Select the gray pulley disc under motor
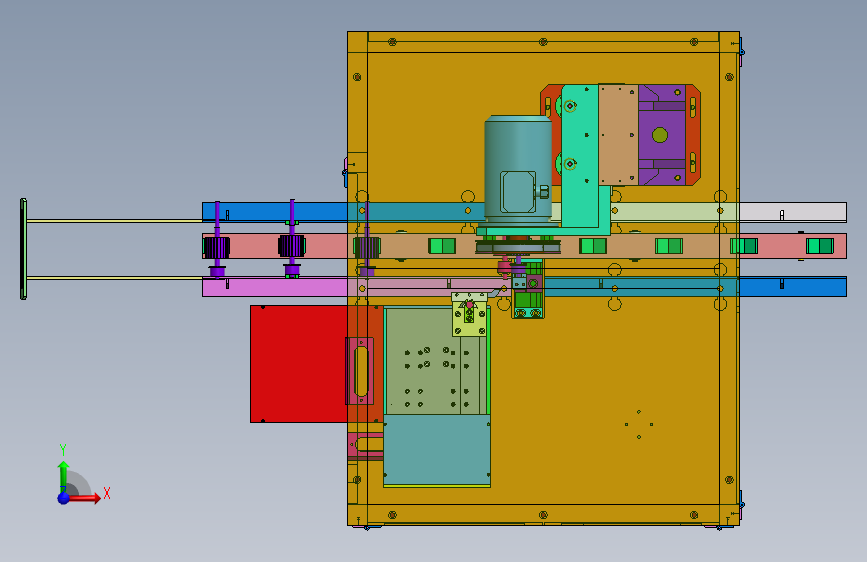 [518, 247]
